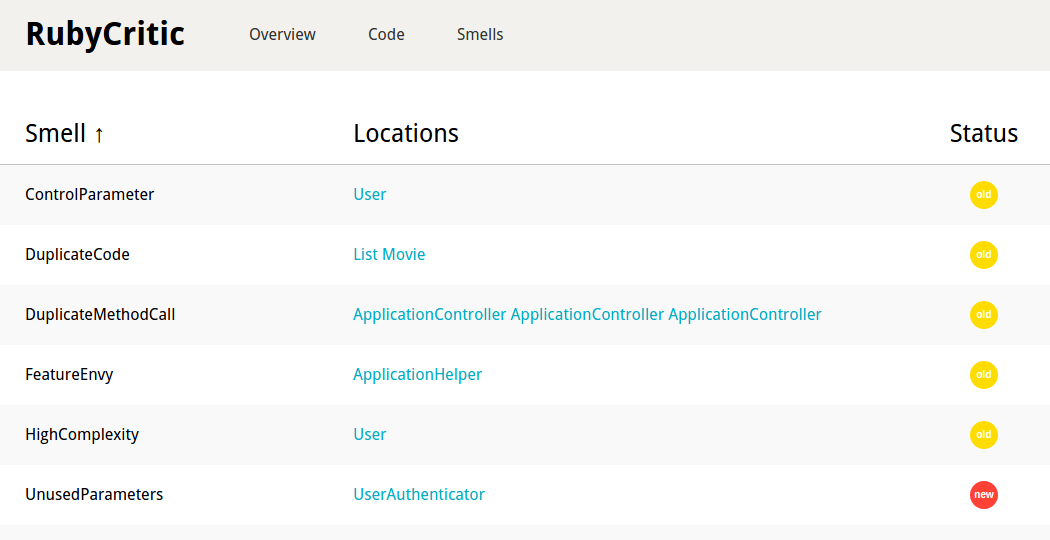Image resolution: width=1050 pixels, height=540 pixels.
Task: Go to the Code menu item
Action: (x=386, y=35)
